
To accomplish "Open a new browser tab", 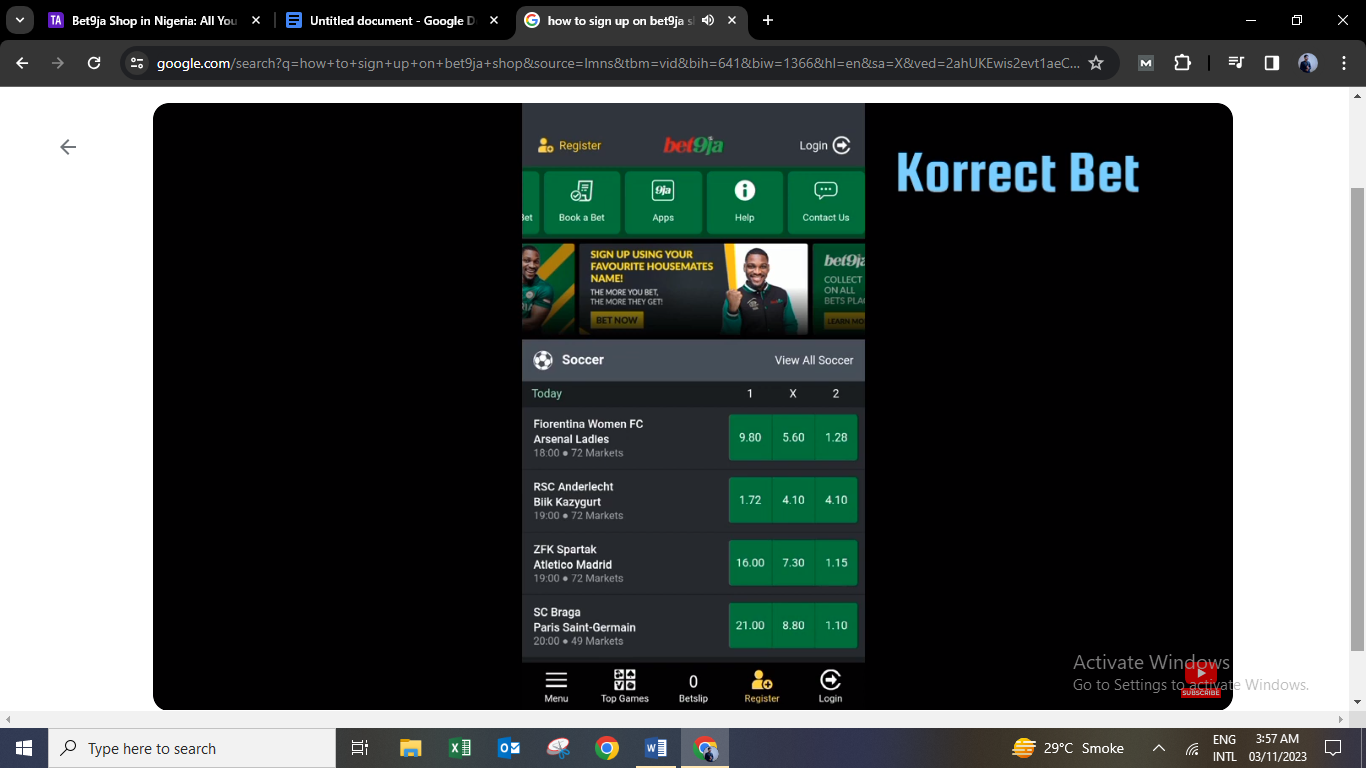I will pyautogui.click(x=768, y=20).
